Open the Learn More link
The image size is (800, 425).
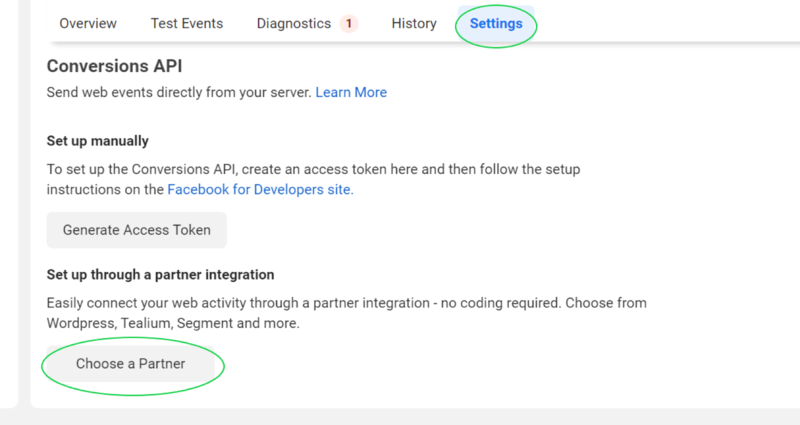pos(351,92)
